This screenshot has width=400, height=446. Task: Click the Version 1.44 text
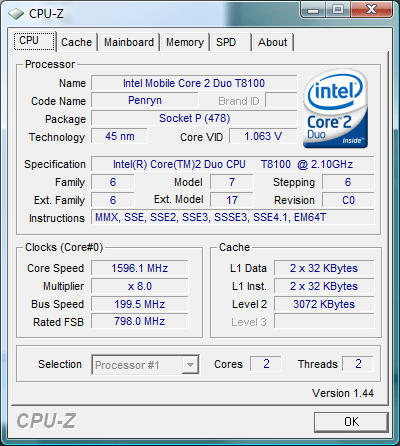(x=343, y=393)
